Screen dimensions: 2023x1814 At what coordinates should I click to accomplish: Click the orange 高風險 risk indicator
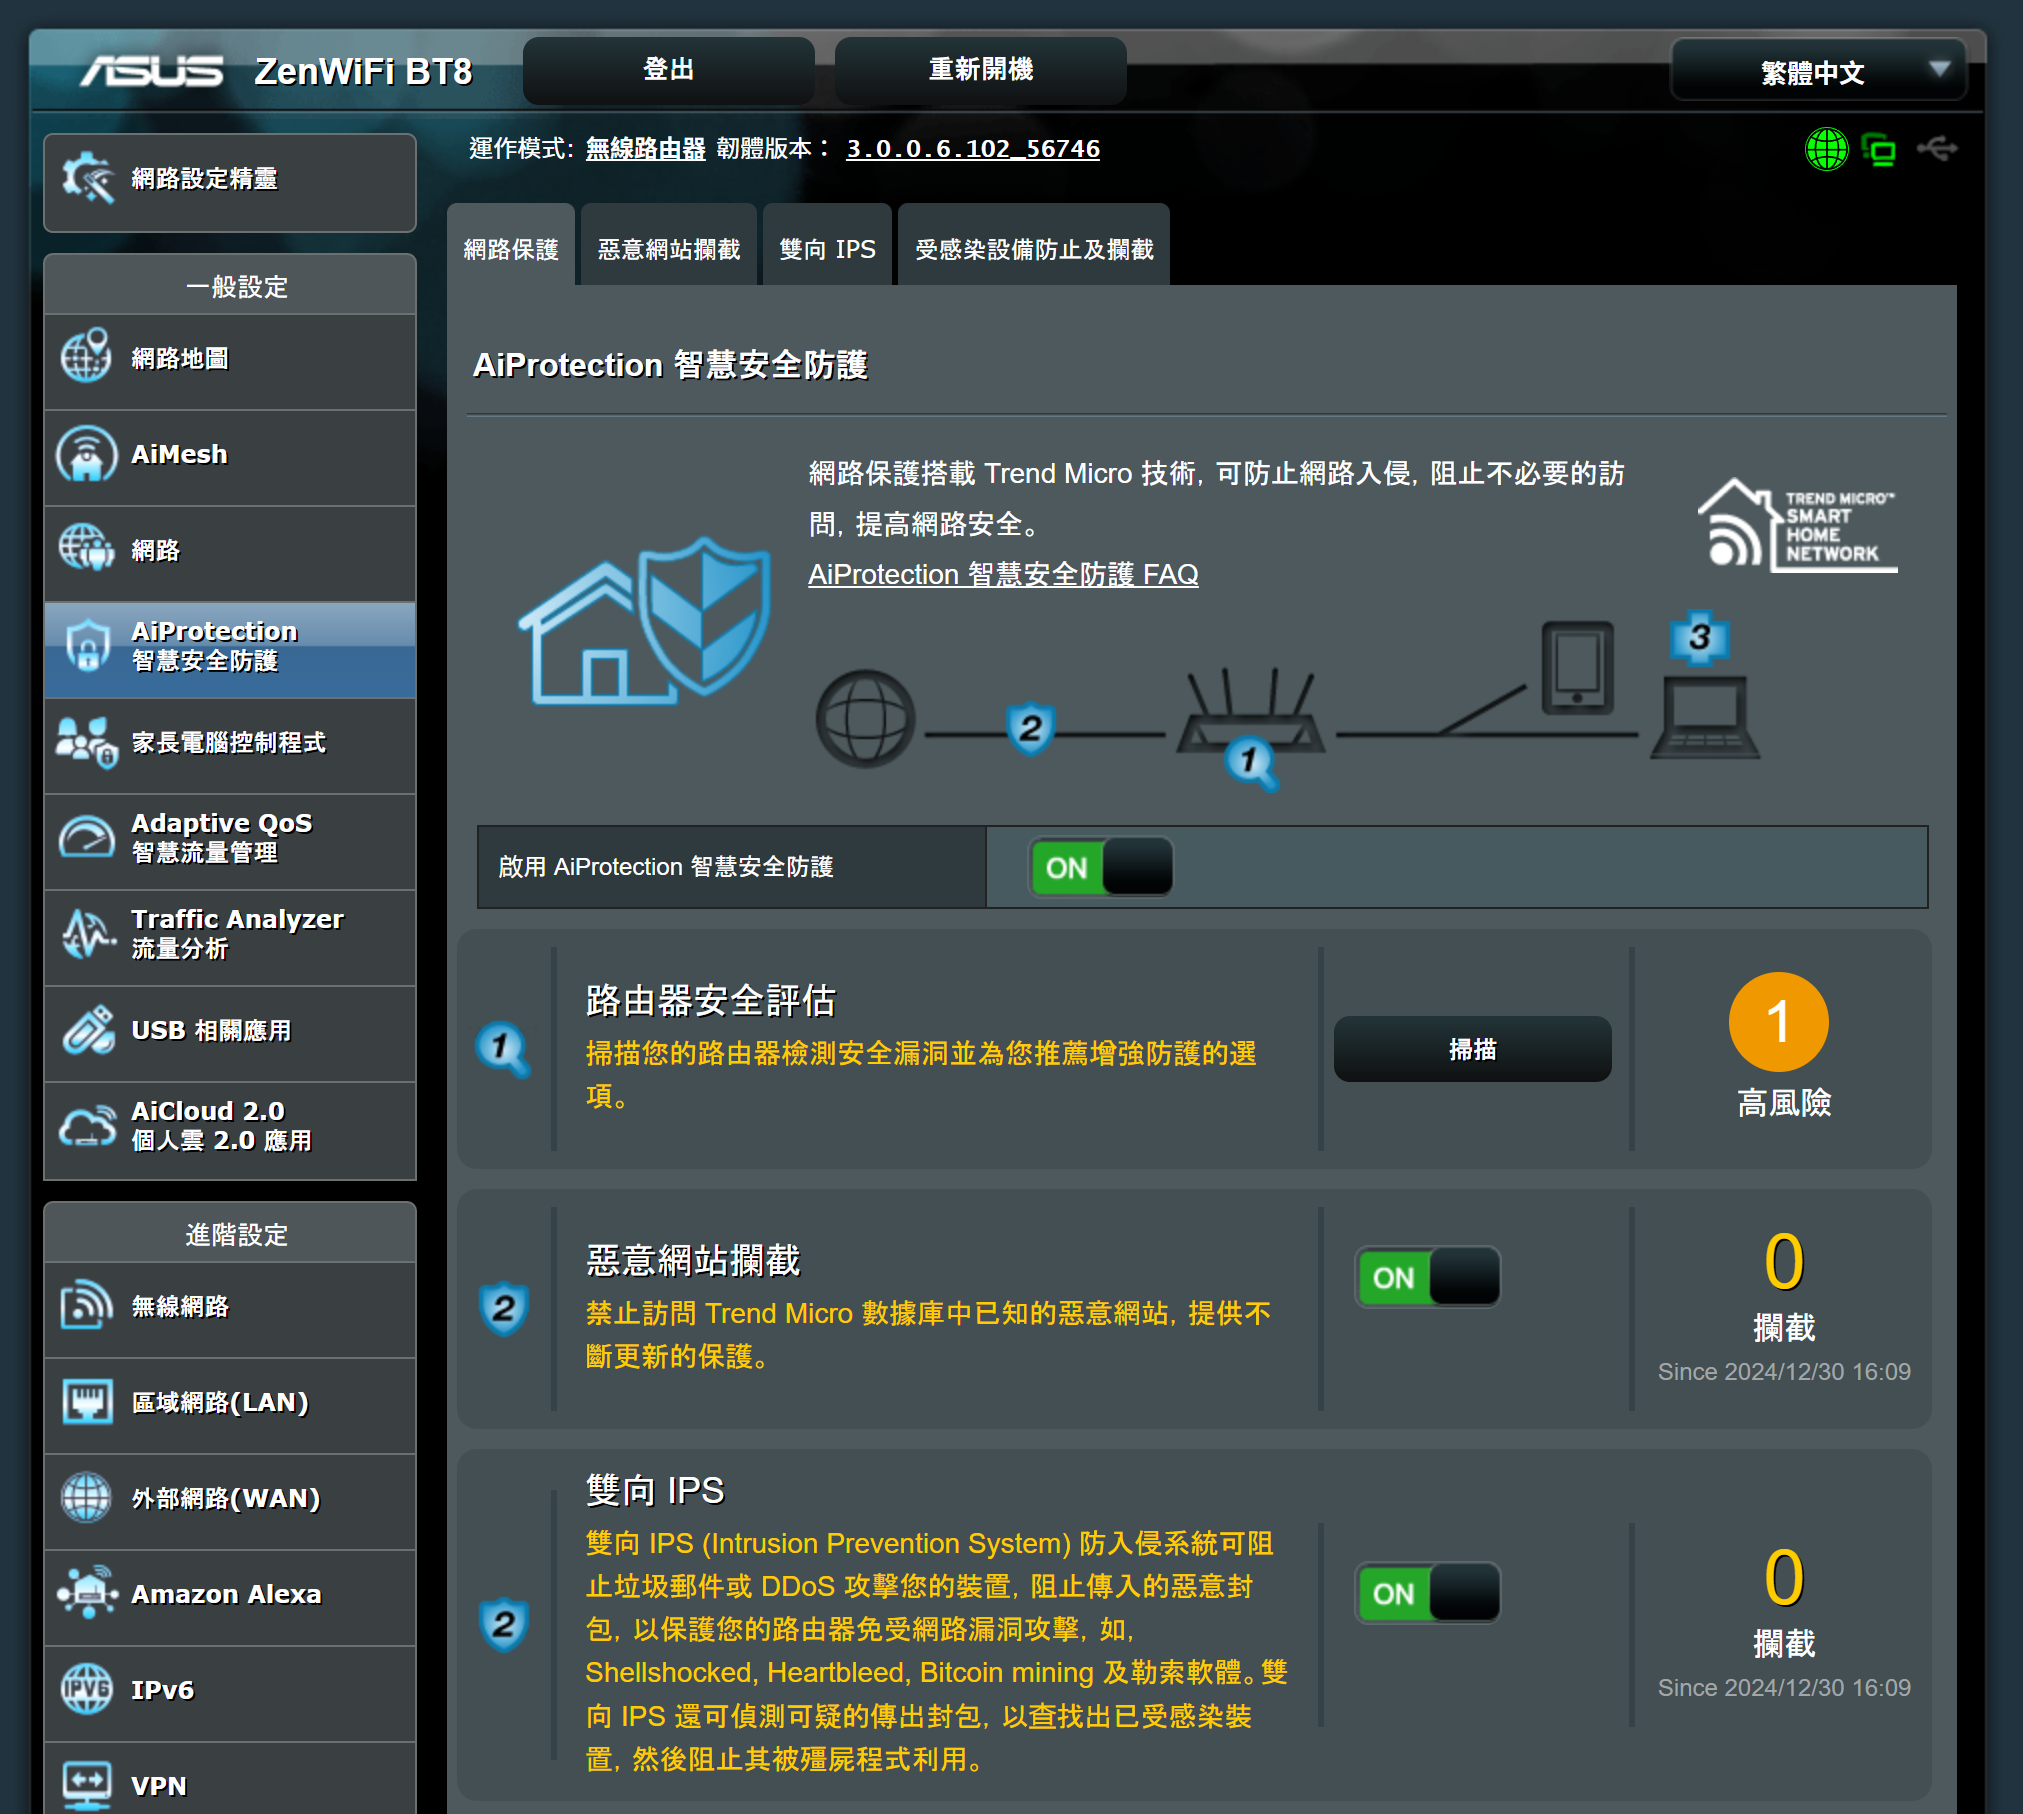[x=1778, y=1022]
